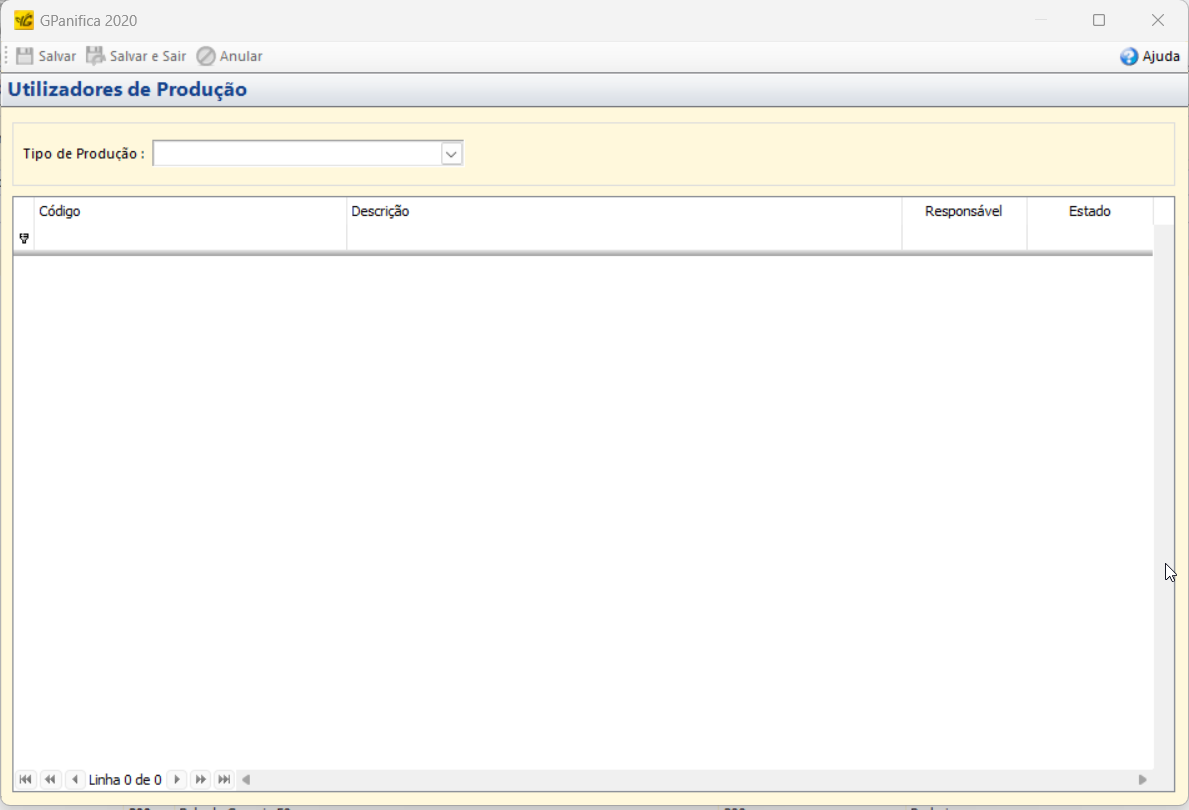Click inside the Tipo de Produção combo box field
Viewport: 1189px width, 810px height.
point(296,154)
